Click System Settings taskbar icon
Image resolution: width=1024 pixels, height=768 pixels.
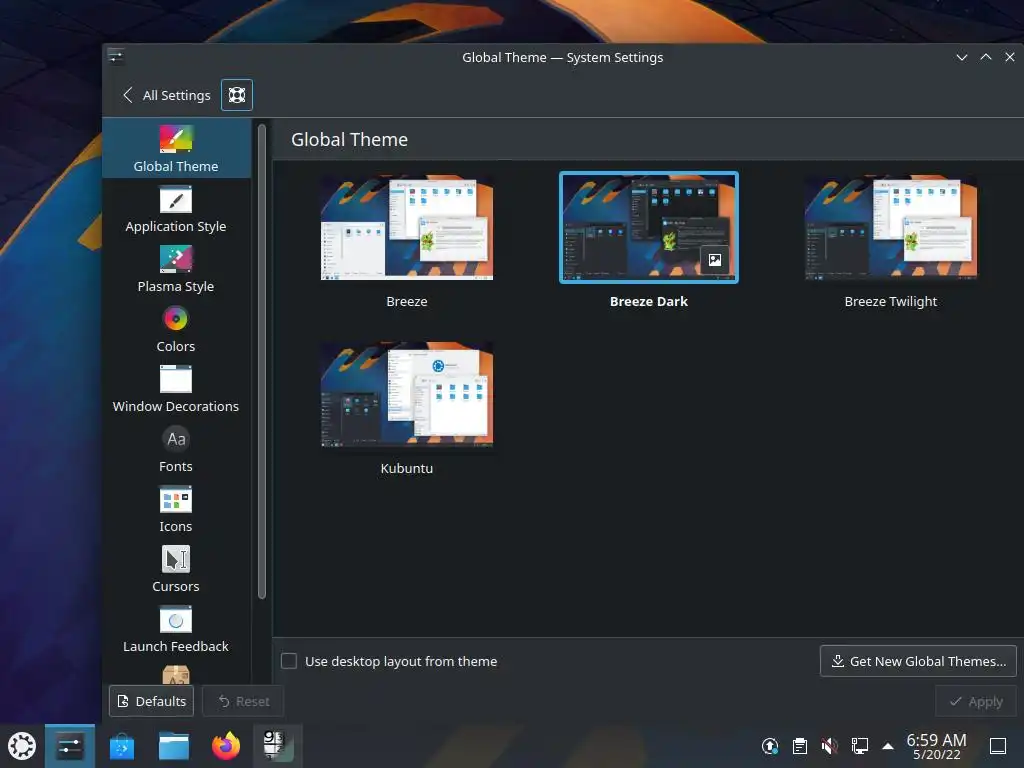coord(70,746)
